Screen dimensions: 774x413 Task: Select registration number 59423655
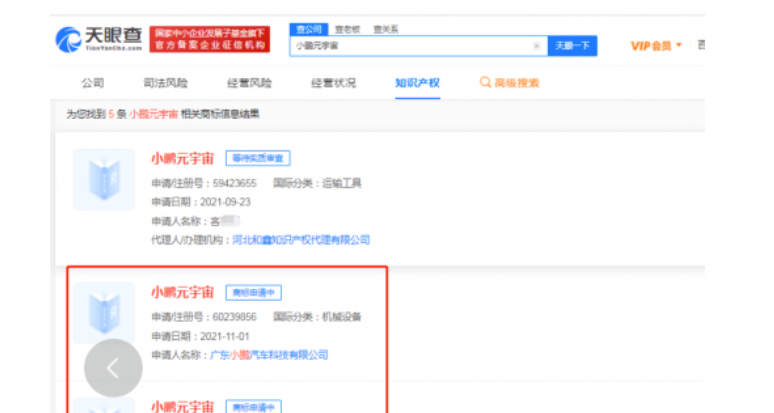tap(234, 184)
